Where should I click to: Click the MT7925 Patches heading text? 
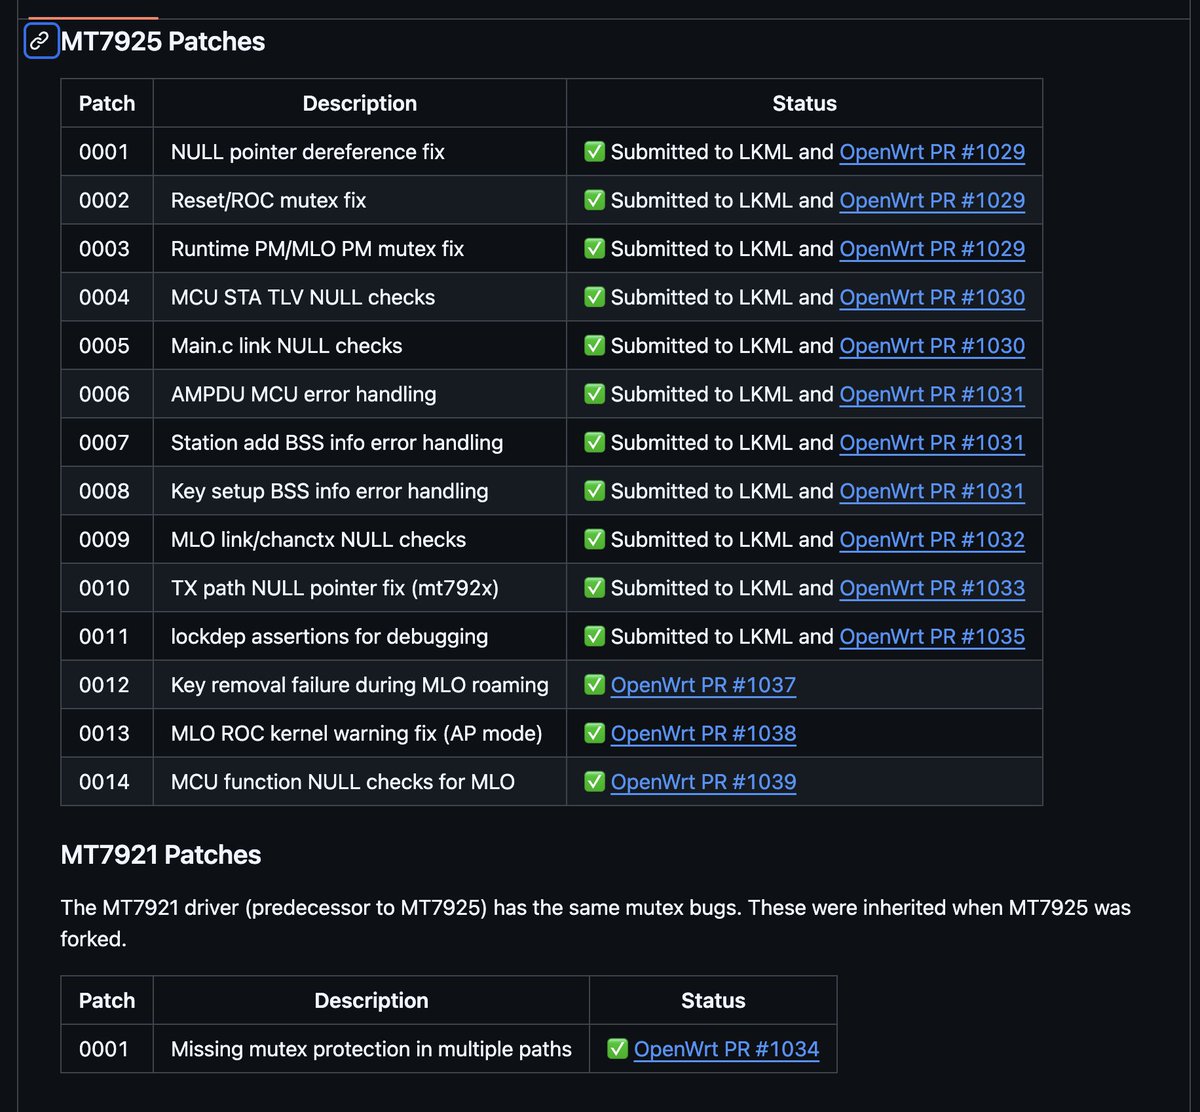coord(163,41)
